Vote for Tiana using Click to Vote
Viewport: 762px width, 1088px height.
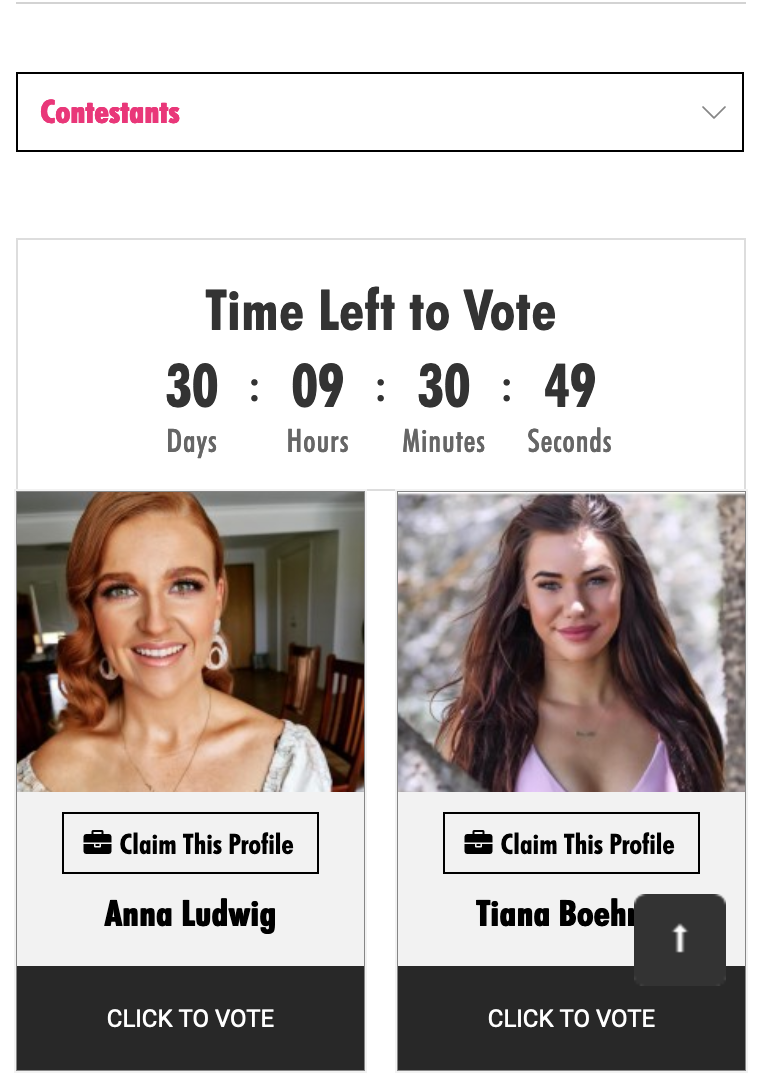coord(571,1018)
